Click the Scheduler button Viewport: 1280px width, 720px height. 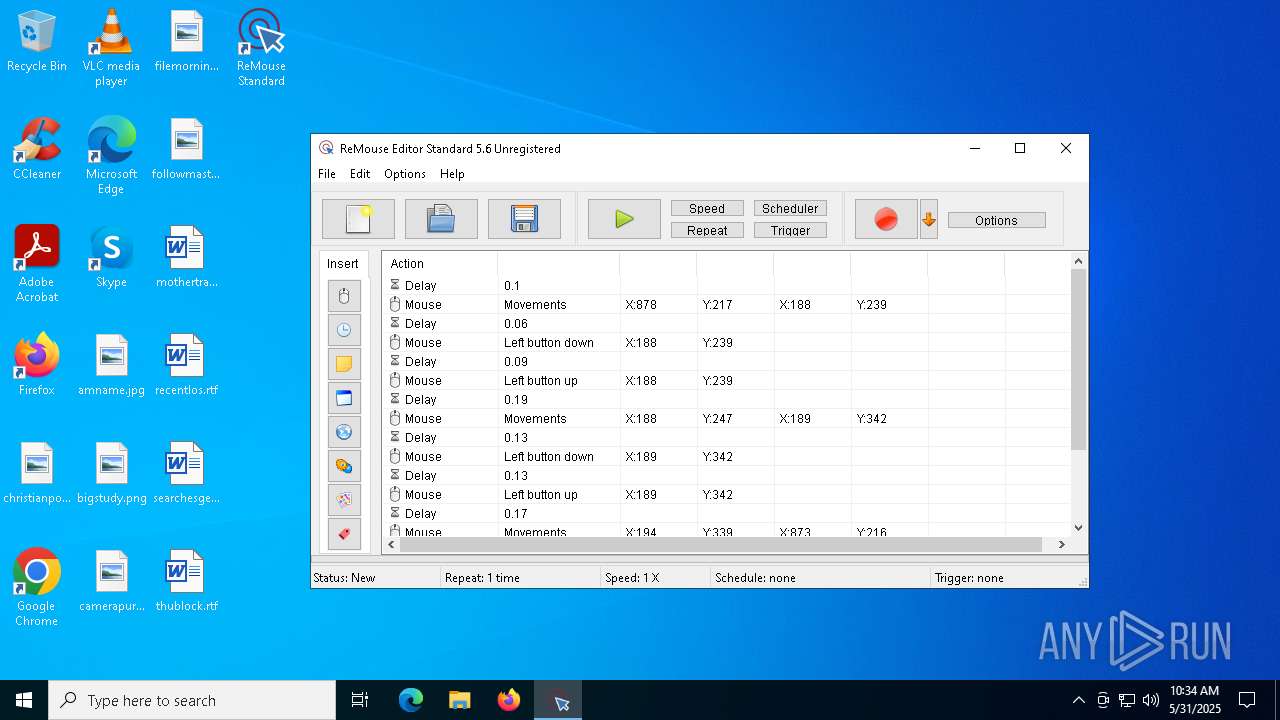(790, 208)
